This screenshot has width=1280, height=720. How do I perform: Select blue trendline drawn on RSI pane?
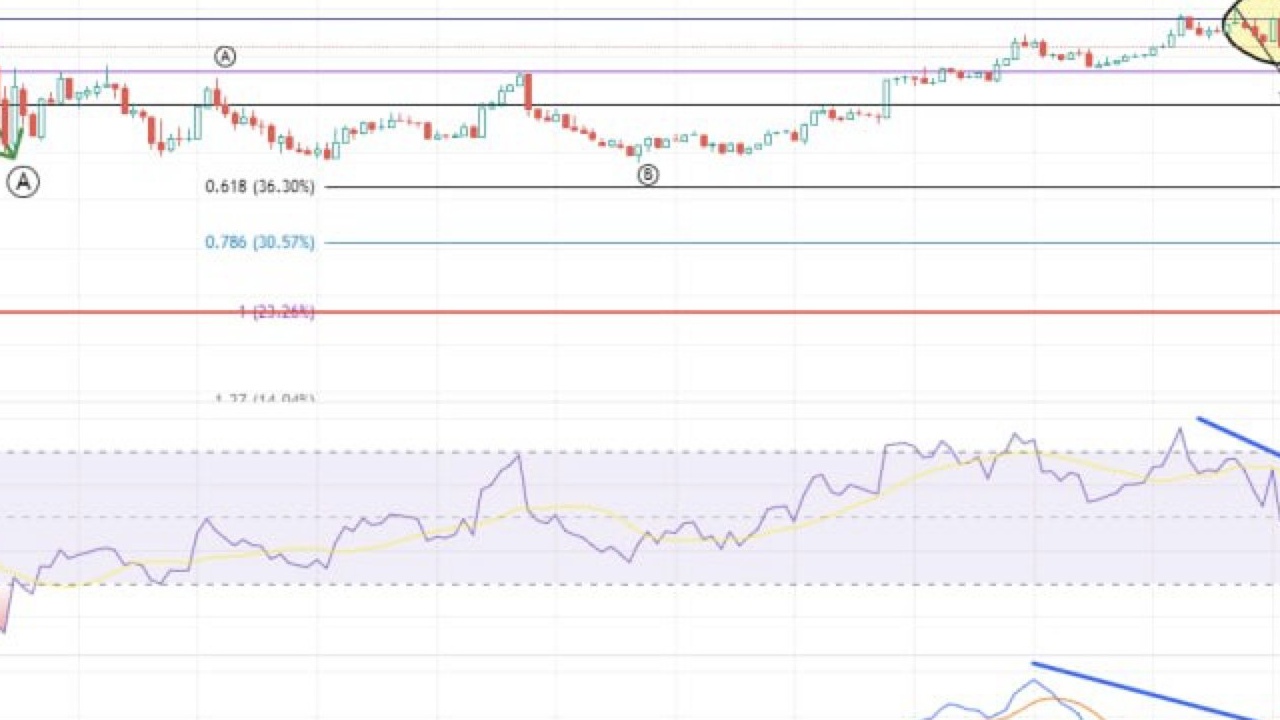point(1238,436)
